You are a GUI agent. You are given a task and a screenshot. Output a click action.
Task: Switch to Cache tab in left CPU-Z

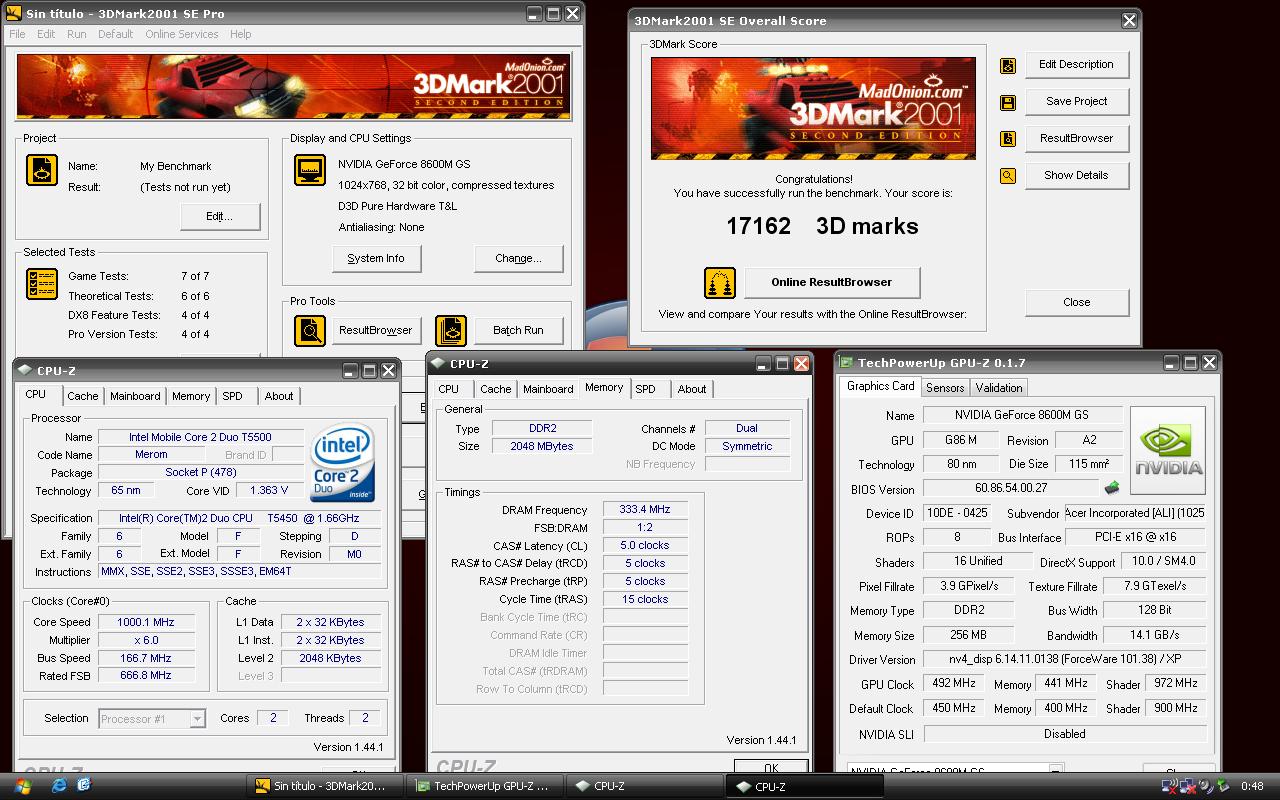(x=83, y=396)
